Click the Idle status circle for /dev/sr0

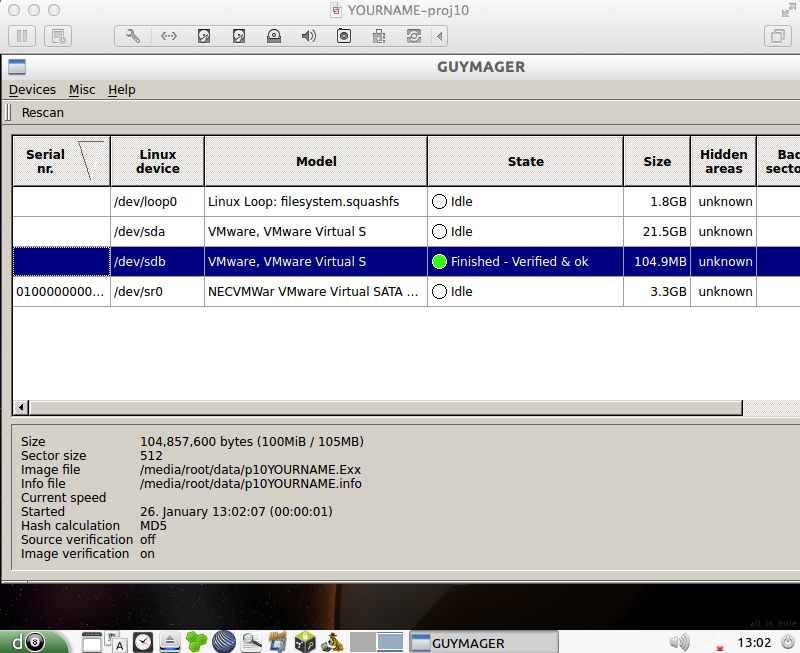439,292
